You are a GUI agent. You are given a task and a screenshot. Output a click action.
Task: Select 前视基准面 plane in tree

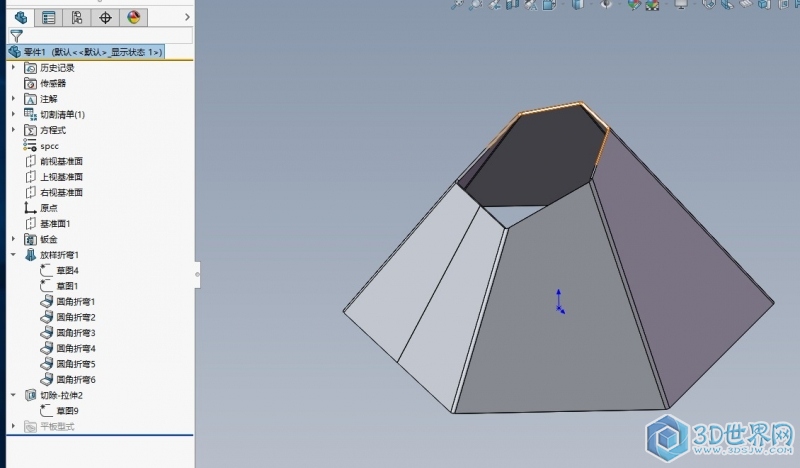[x=60, y=161]
